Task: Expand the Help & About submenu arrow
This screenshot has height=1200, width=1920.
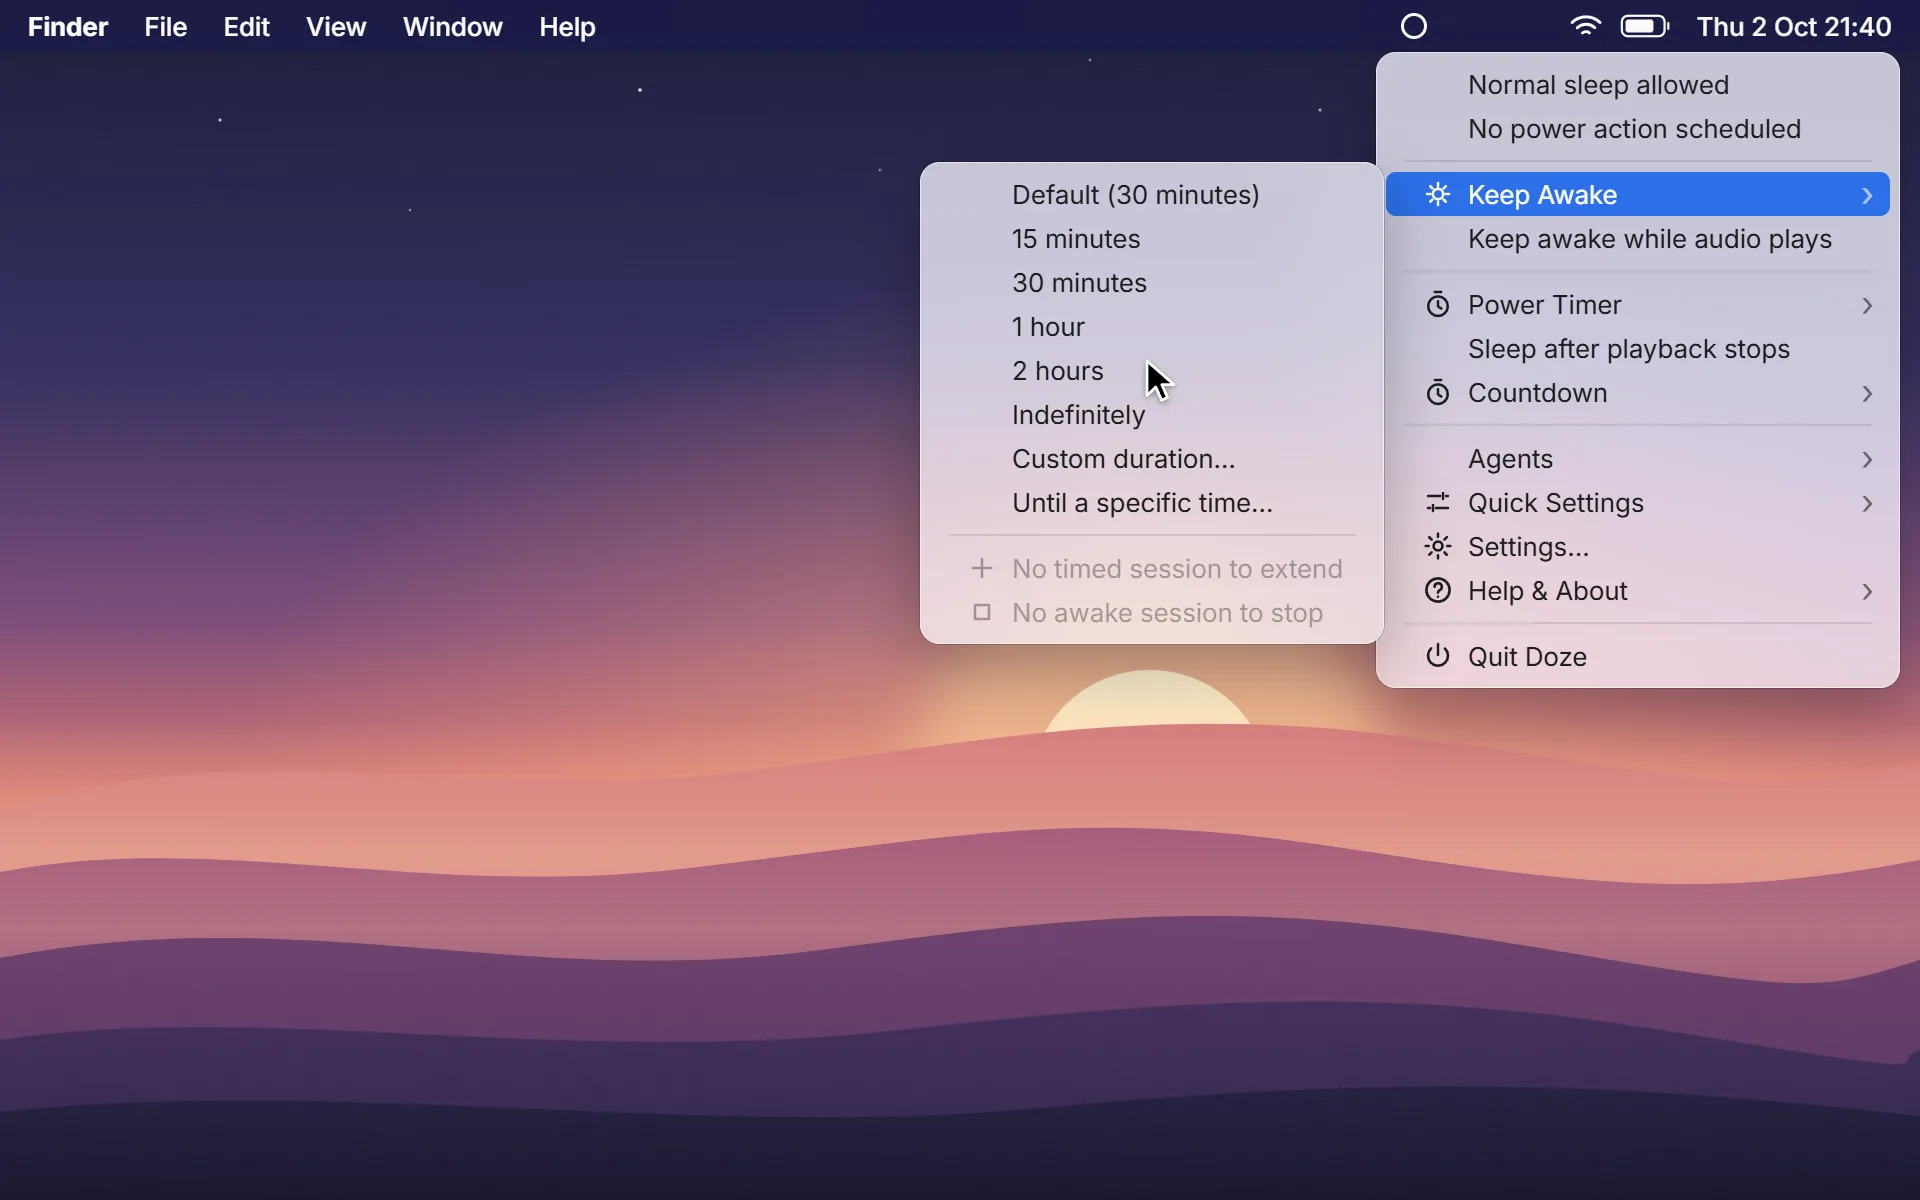Action: coord(1866,591)
